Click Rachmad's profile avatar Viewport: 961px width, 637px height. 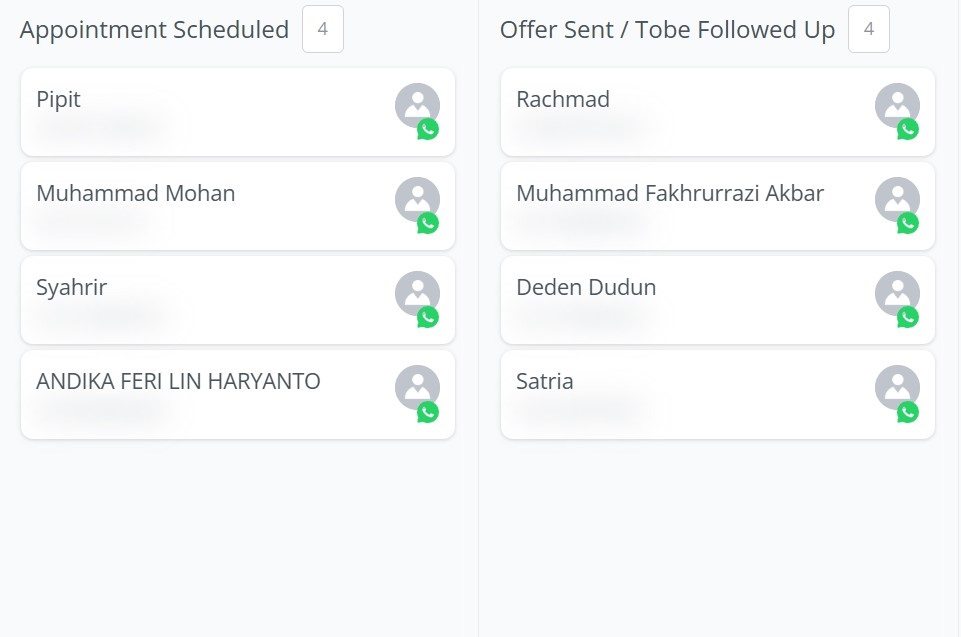(x=895, y=104)
